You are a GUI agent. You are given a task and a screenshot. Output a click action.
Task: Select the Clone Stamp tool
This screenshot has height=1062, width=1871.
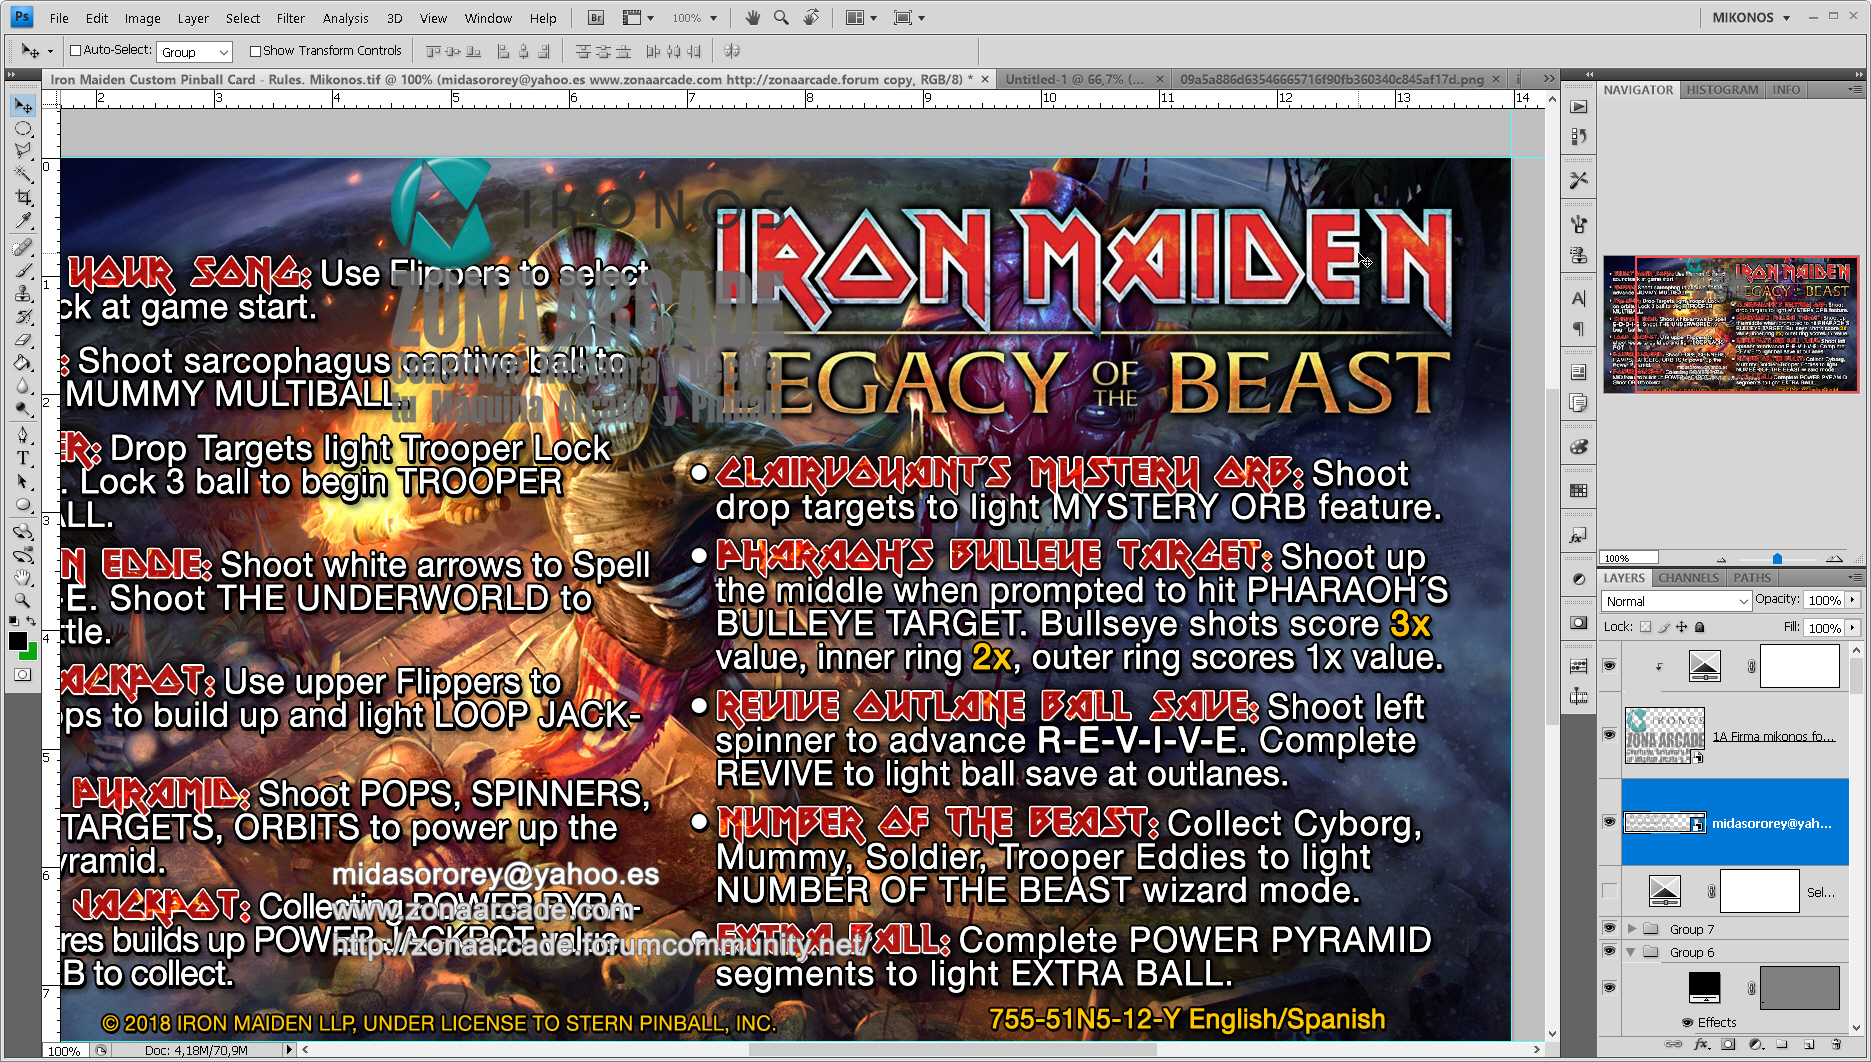tap(23, 293)
